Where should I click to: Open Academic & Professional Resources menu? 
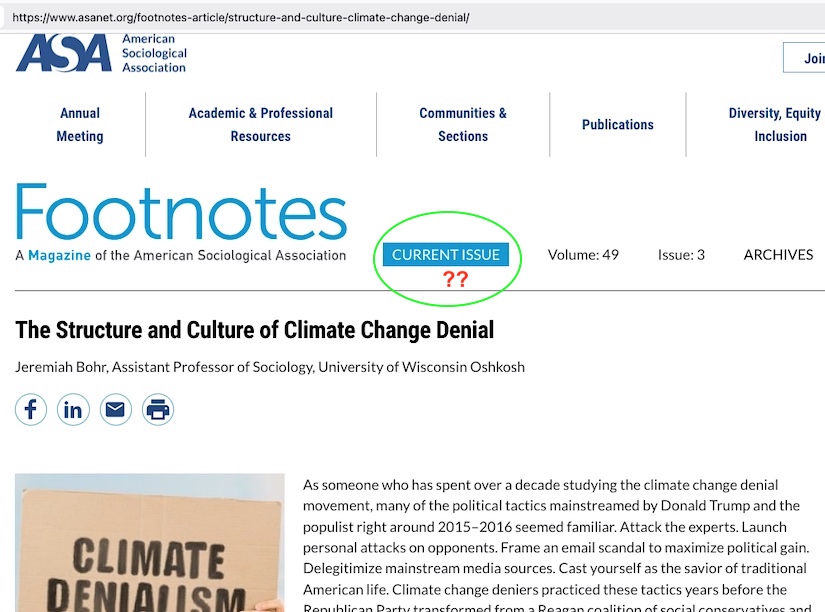click(260, 125)
